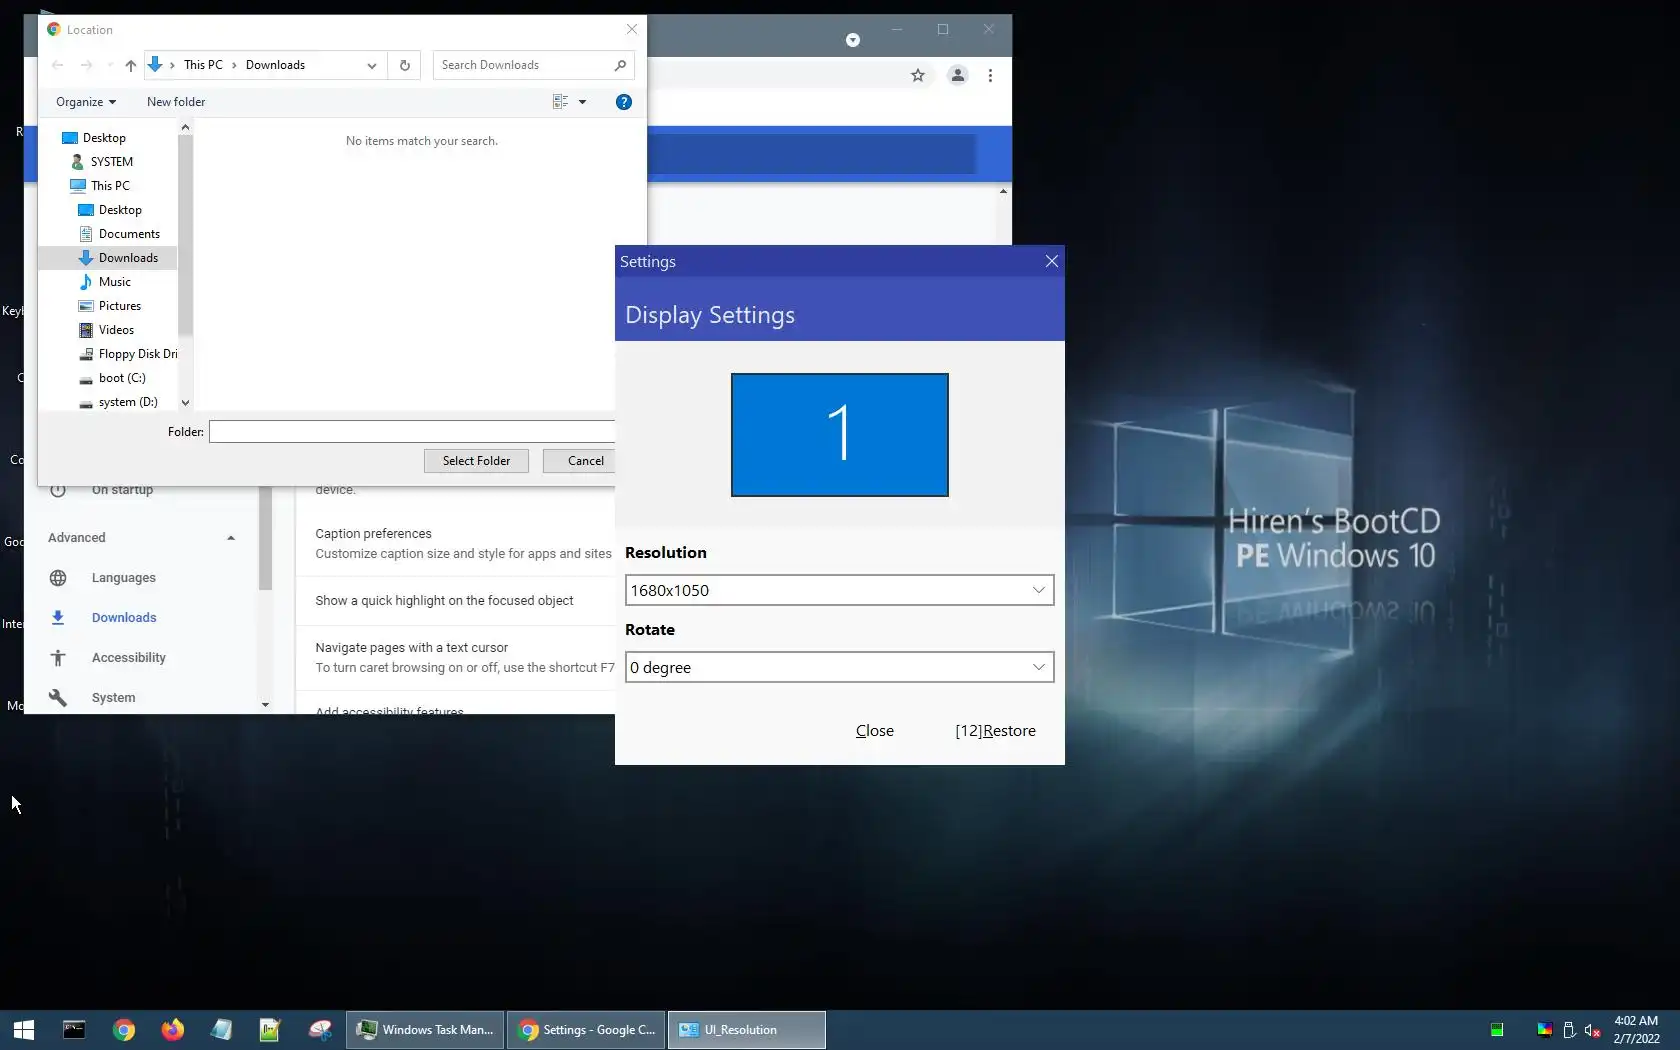Select Music in the folder tree

[115, 282]
